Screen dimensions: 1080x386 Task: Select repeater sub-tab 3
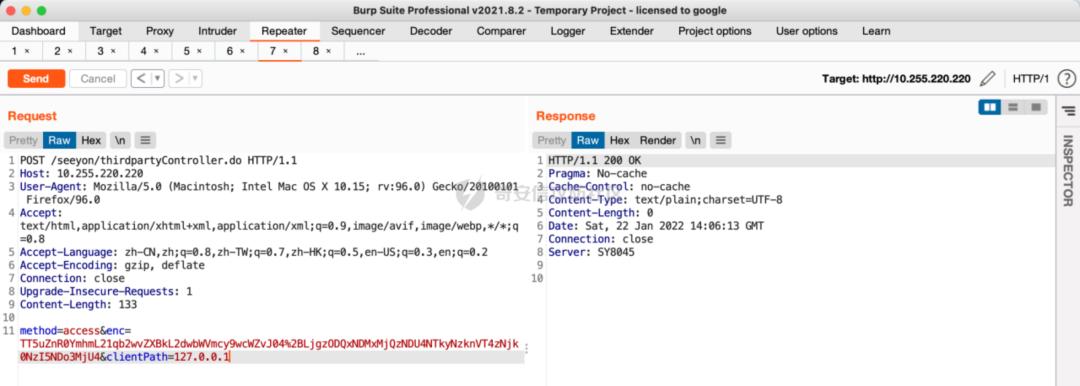coord(101,51)
